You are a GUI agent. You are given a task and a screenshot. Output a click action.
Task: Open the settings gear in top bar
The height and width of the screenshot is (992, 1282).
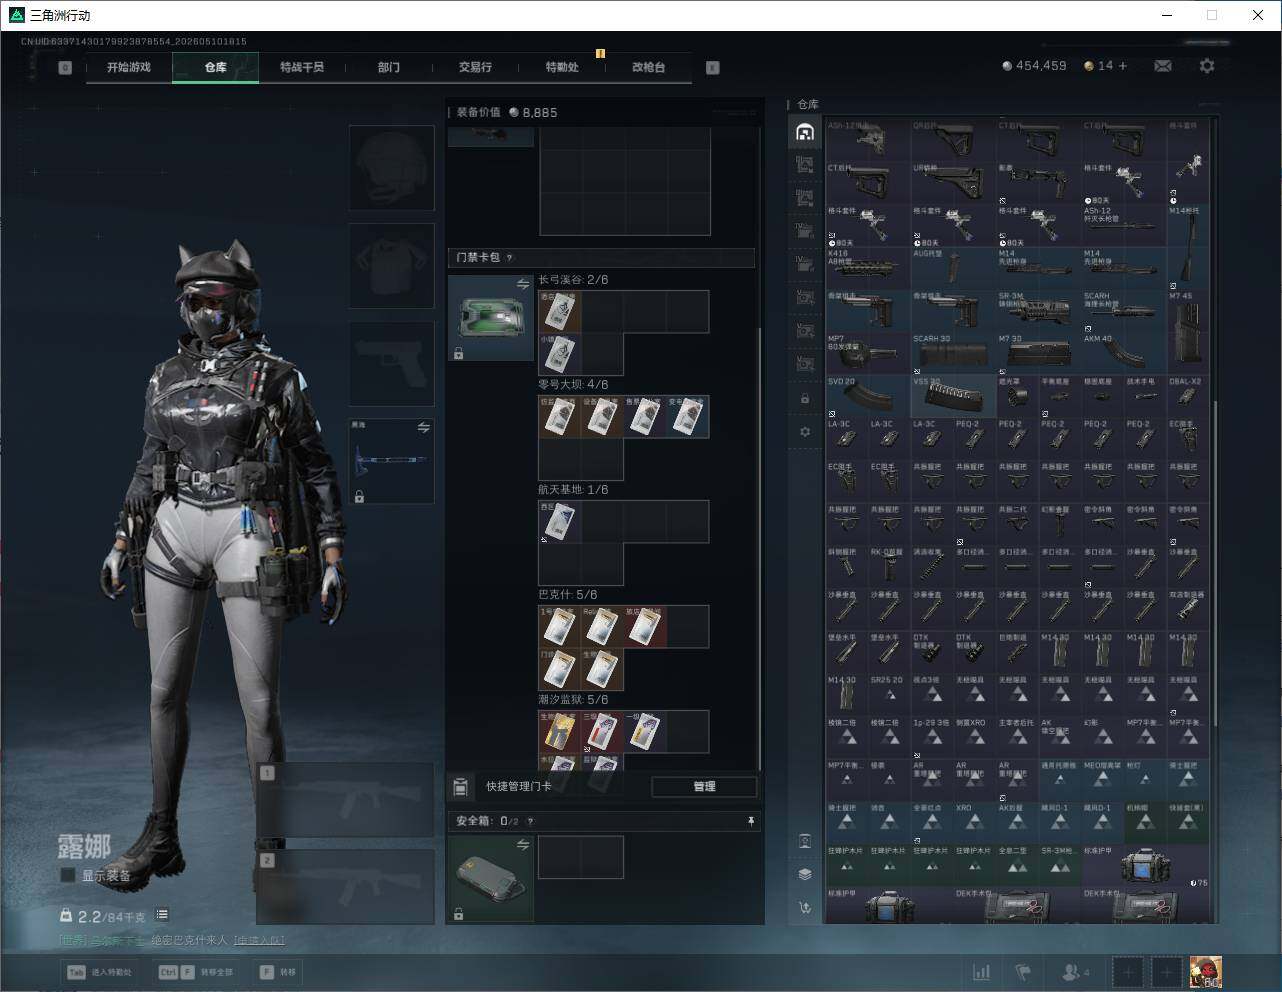pyautogui.click(x=1207, y=66)
